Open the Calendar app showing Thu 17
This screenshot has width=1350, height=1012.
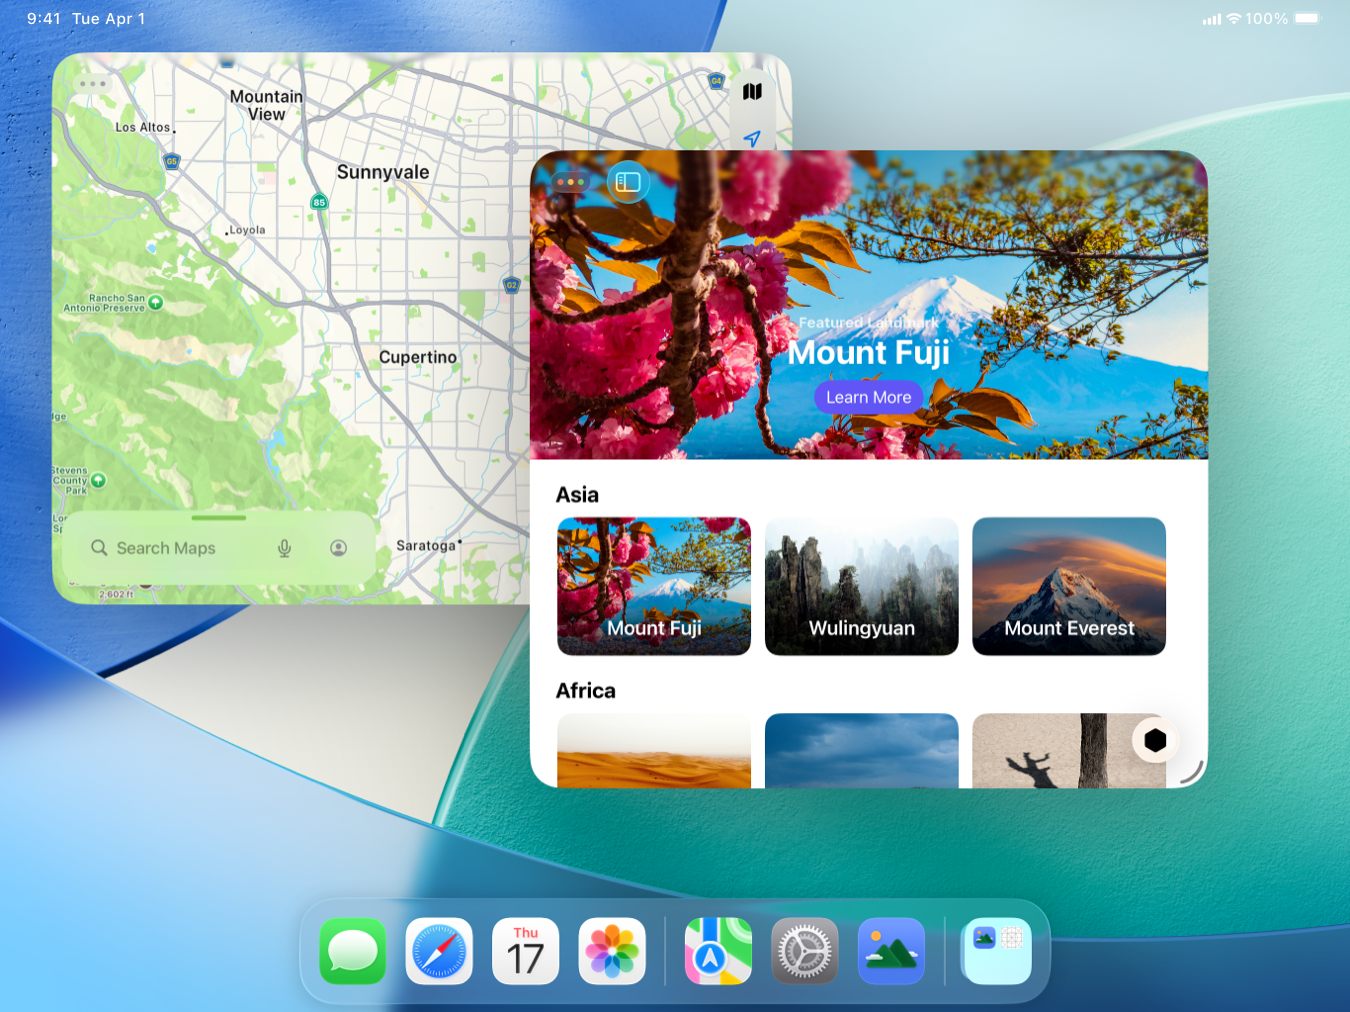pos(525,951)
